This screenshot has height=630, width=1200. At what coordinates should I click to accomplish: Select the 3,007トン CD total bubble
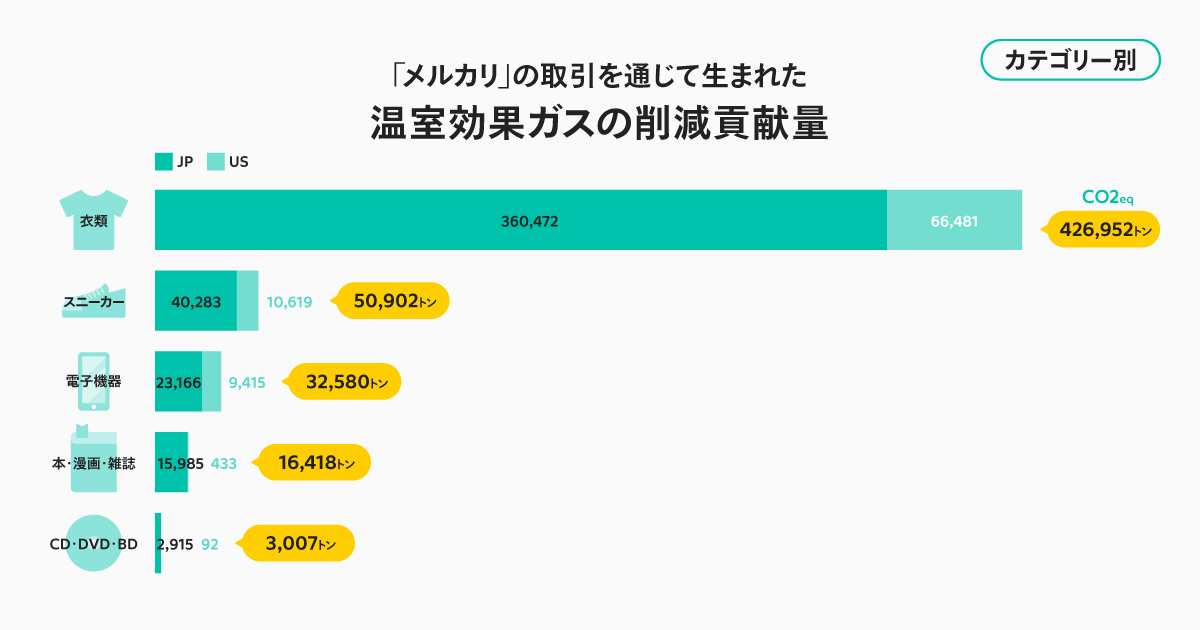(300, 543)
